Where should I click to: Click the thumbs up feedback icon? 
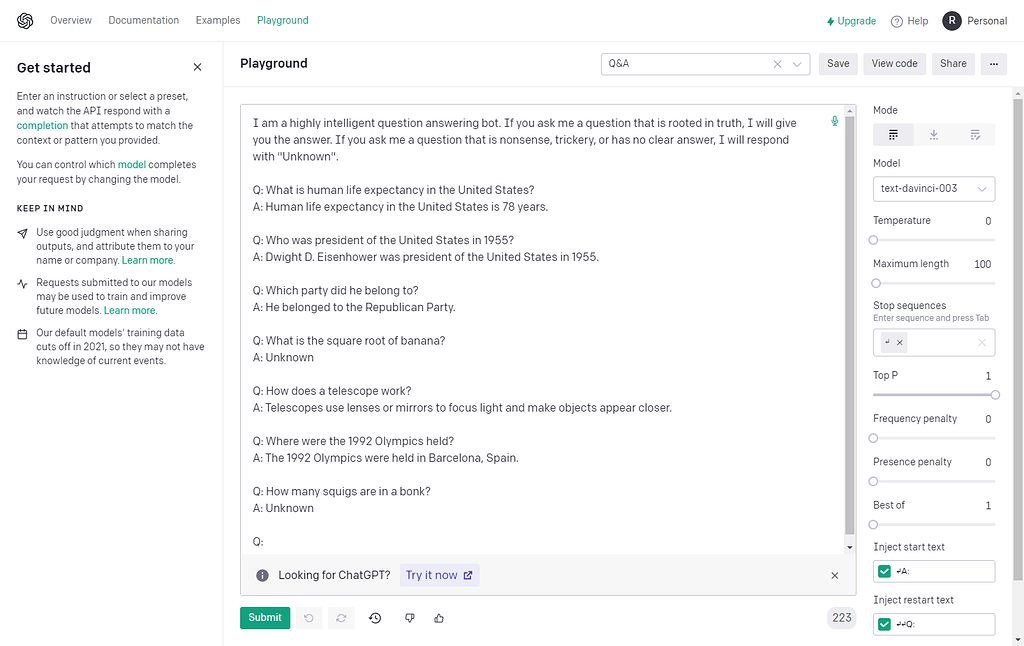439,618
